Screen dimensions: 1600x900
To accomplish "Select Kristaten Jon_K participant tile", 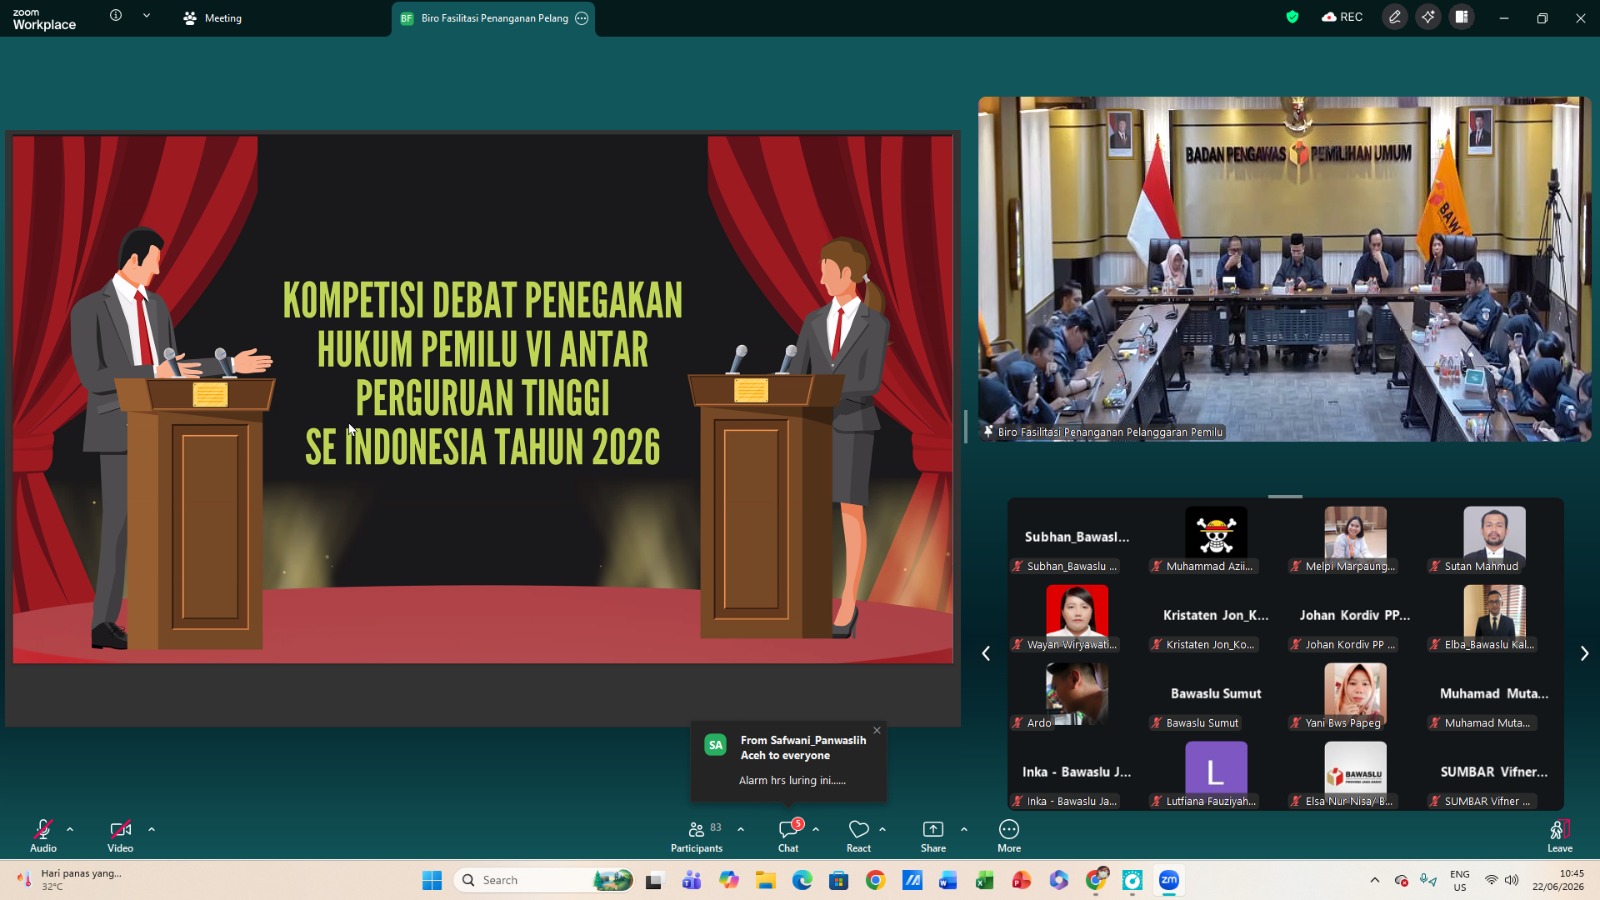I will tap(1216, 618).
